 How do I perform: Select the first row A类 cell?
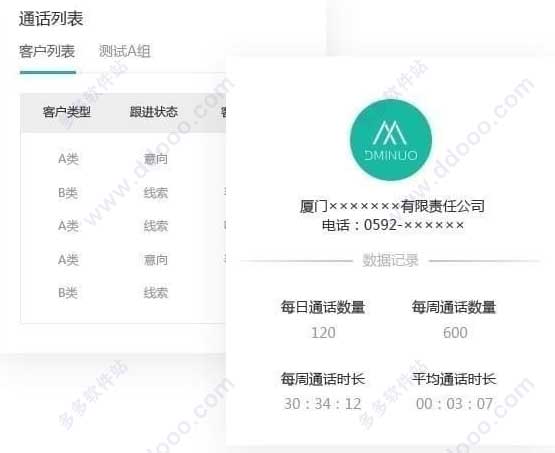68,159
